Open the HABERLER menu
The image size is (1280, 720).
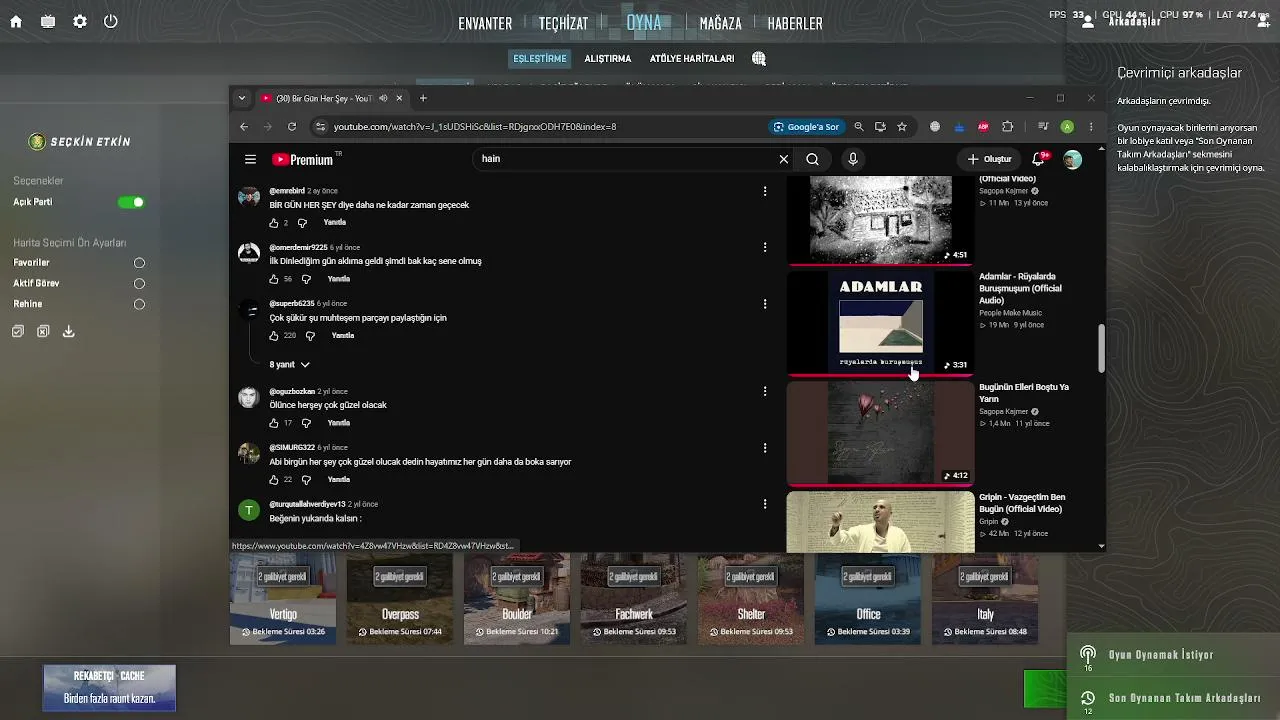[795, 23]
